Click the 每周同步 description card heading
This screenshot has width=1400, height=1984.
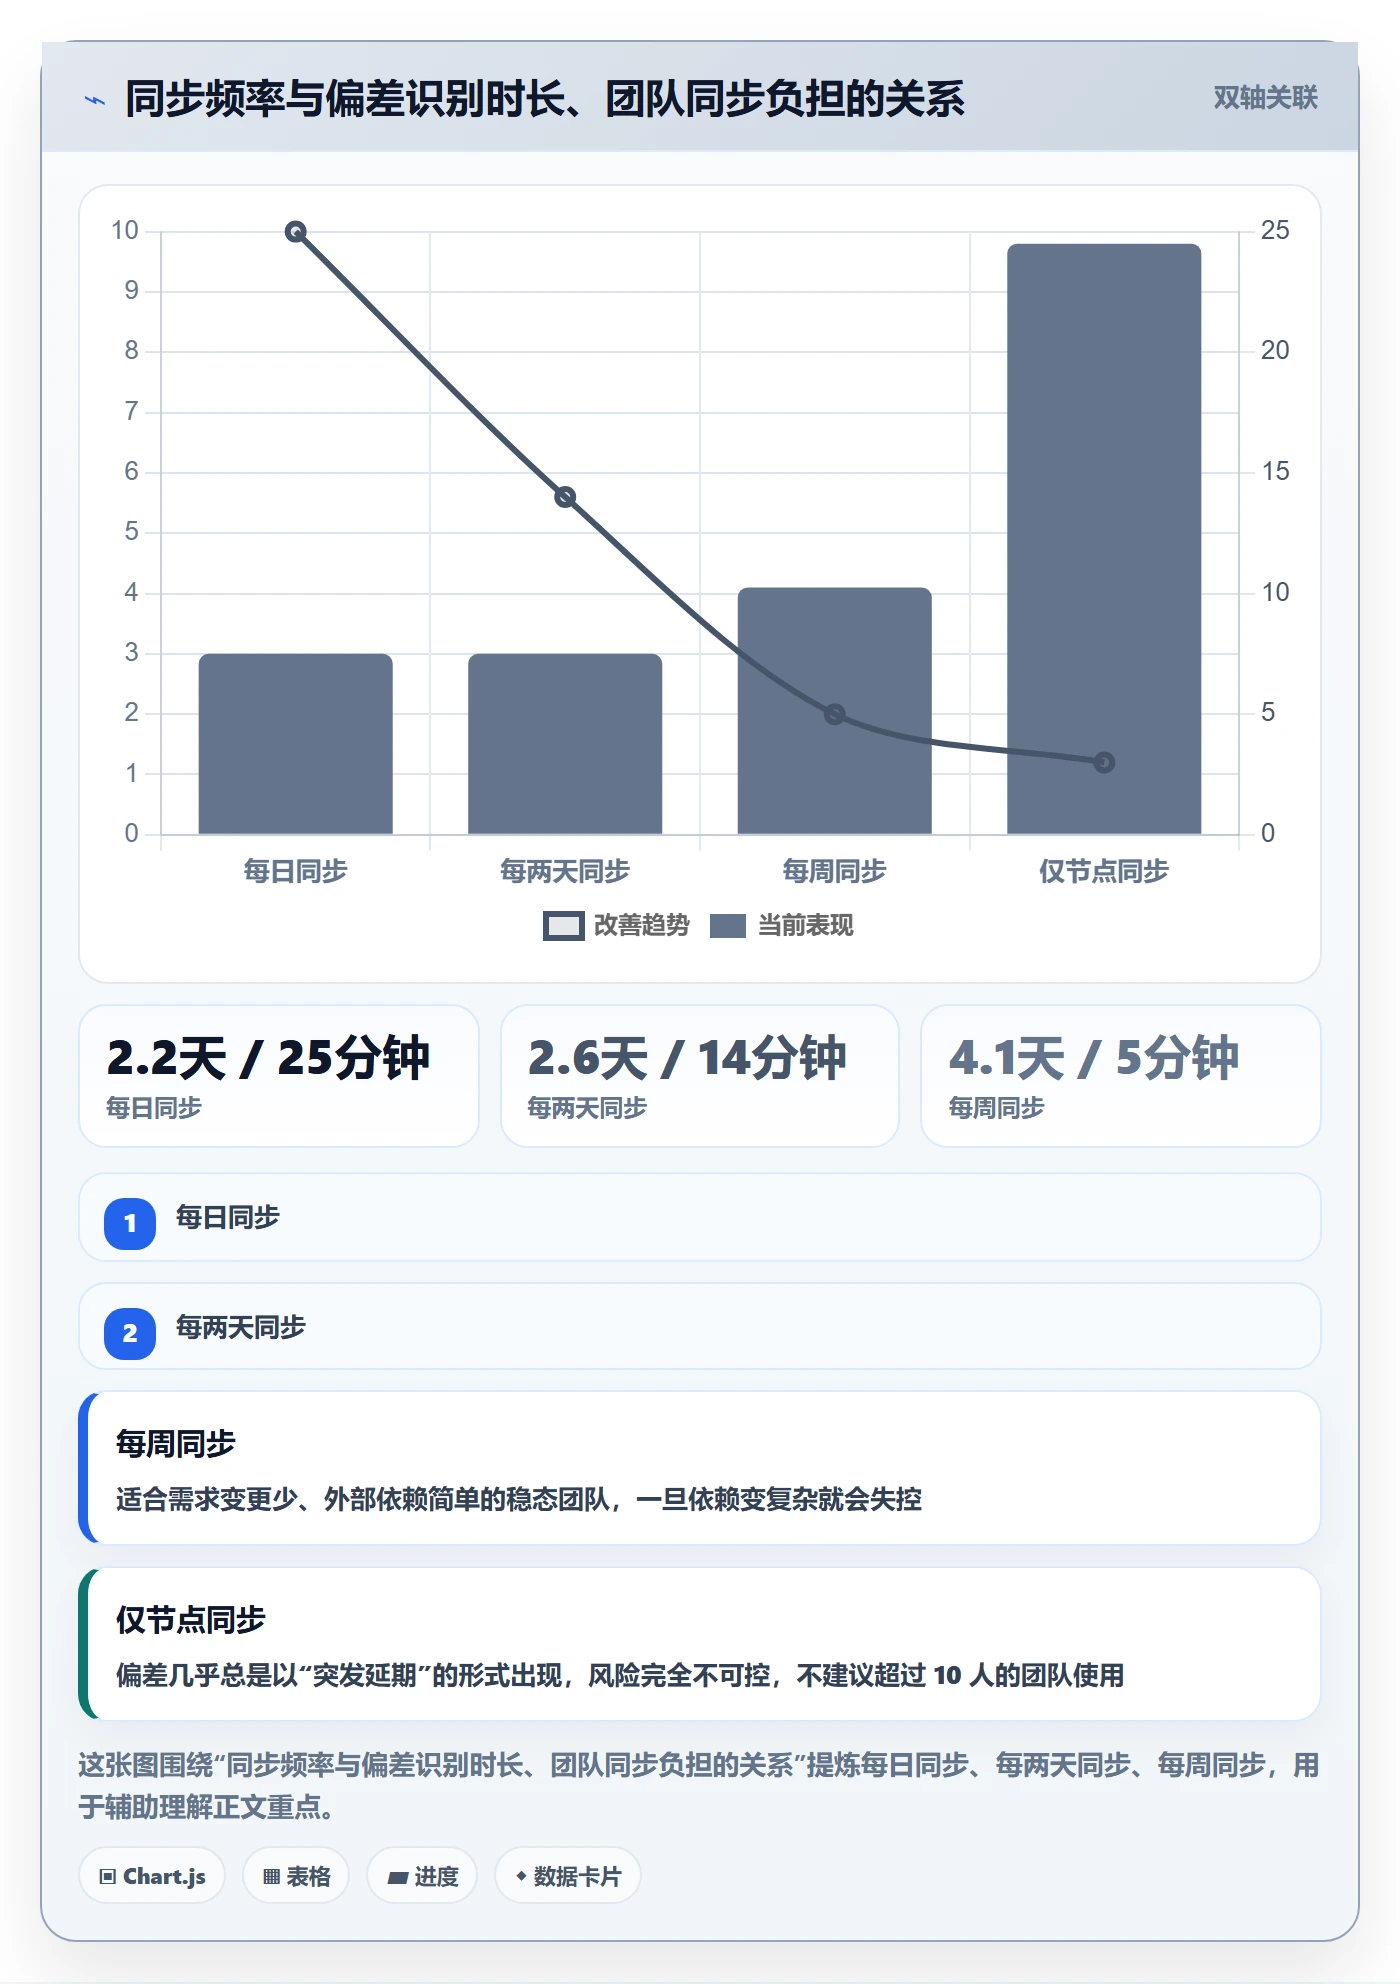[x=176, y=1444]
